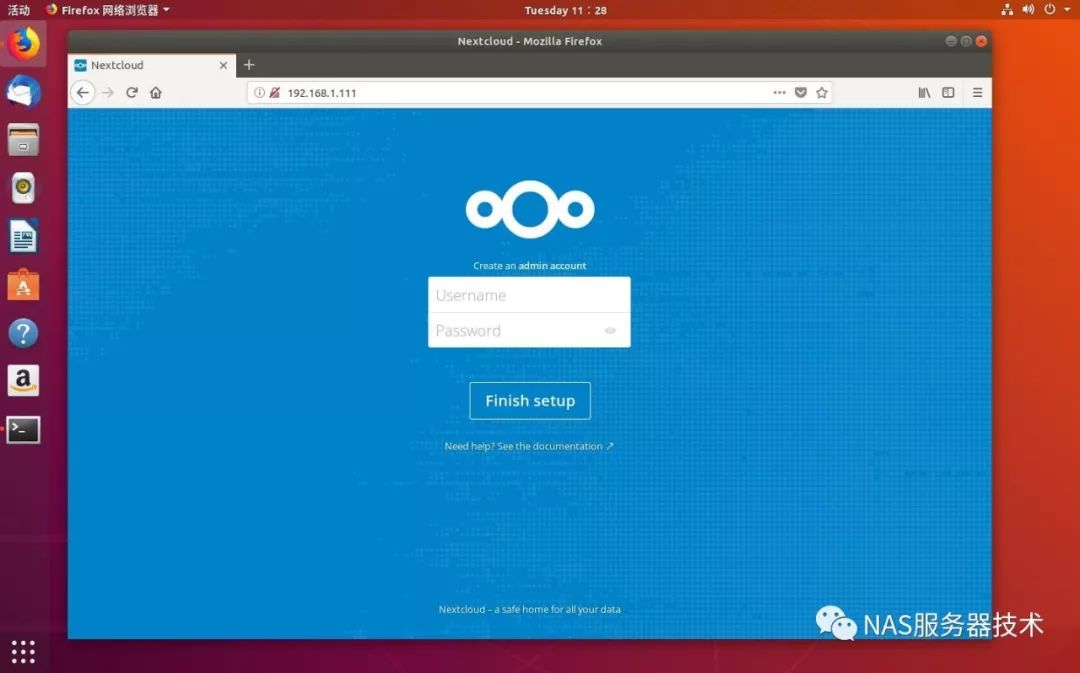
Task: Open the 活动 Activities overview
Action: coord(19,10)
